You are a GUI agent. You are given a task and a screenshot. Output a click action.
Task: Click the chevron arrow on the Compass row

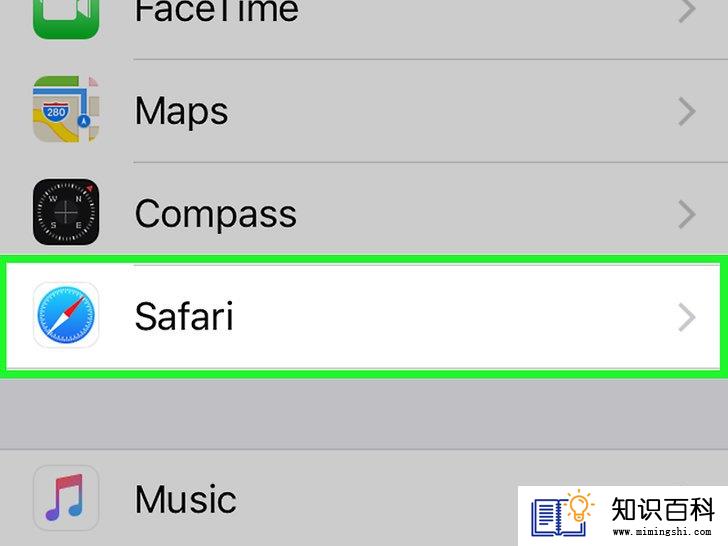click(x=687, y=214)
